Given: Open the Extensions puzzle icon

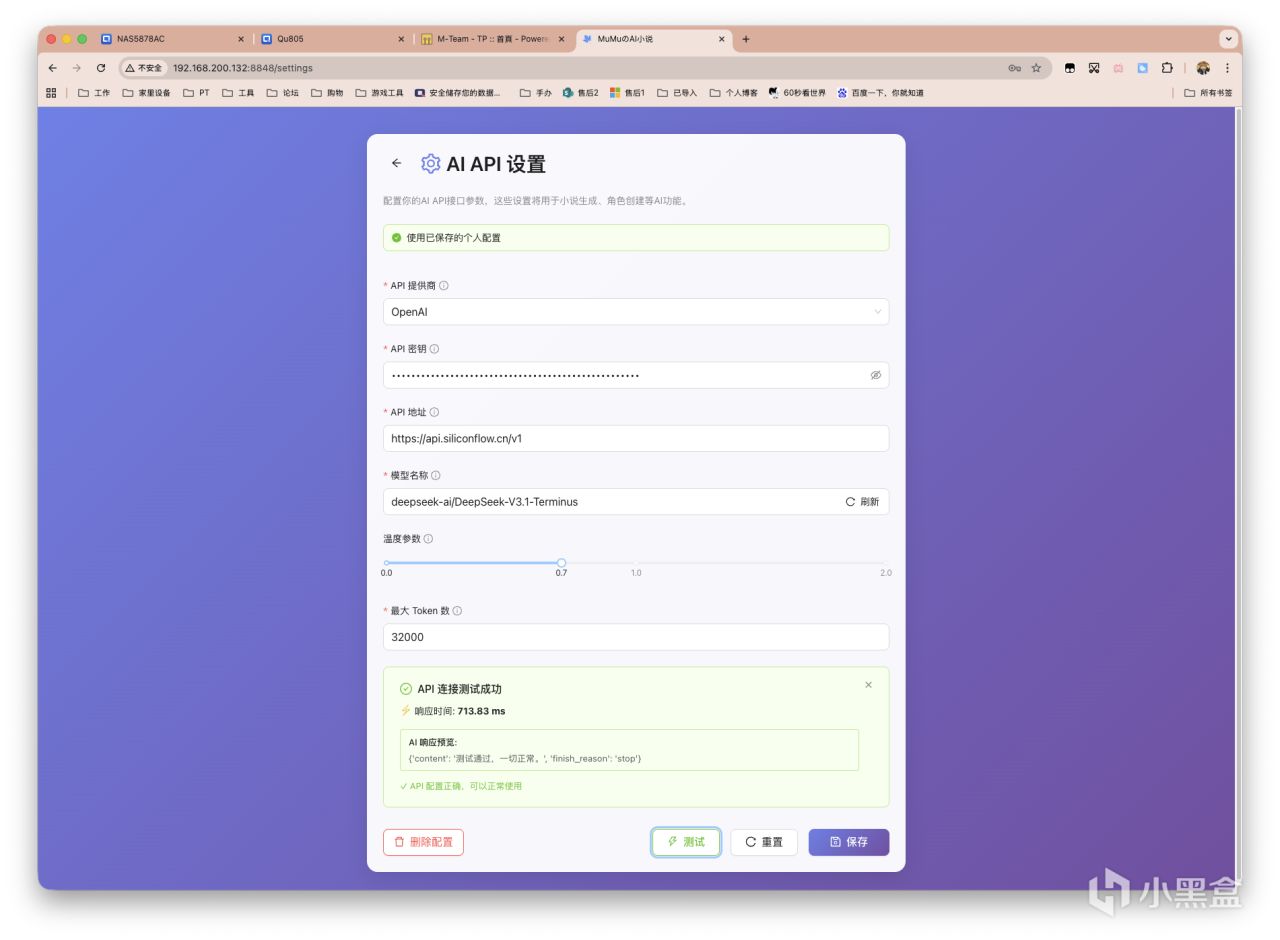Looking at the screenshot, I should (1167, 68).
